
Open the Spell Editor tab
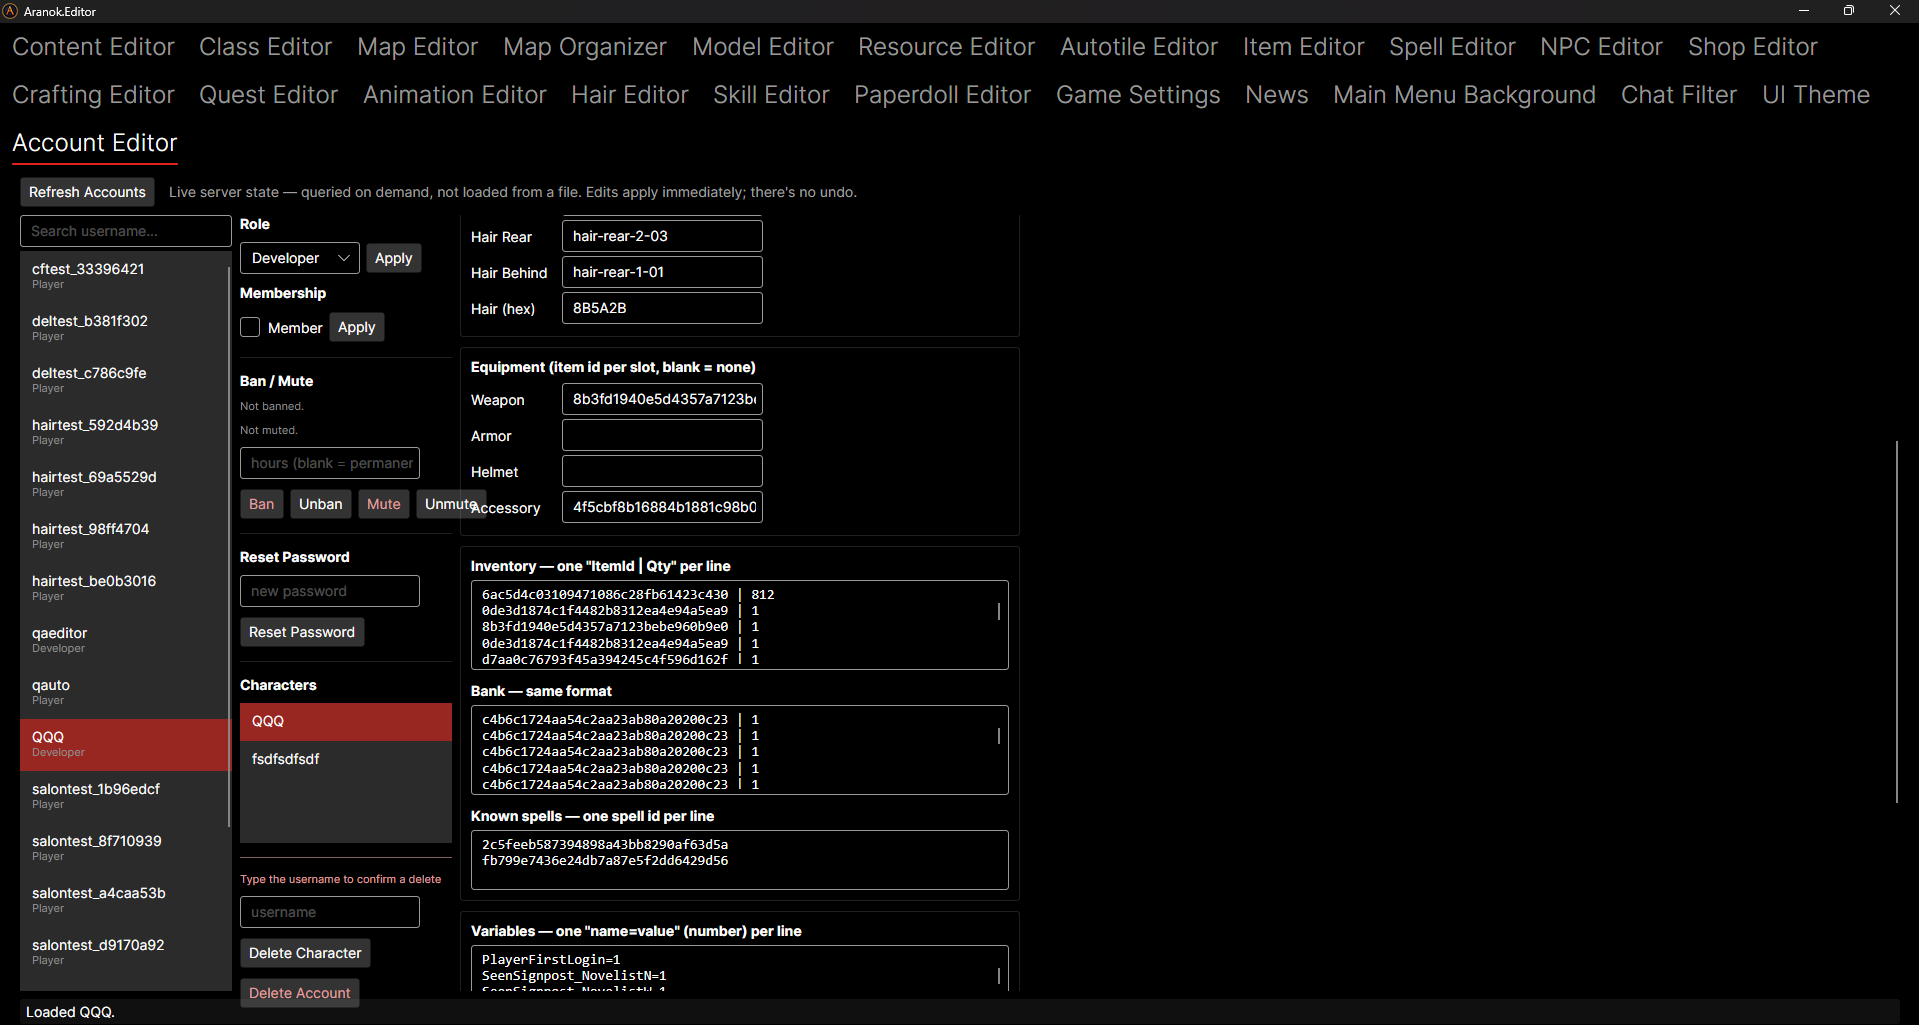(x=1452, y=47)
